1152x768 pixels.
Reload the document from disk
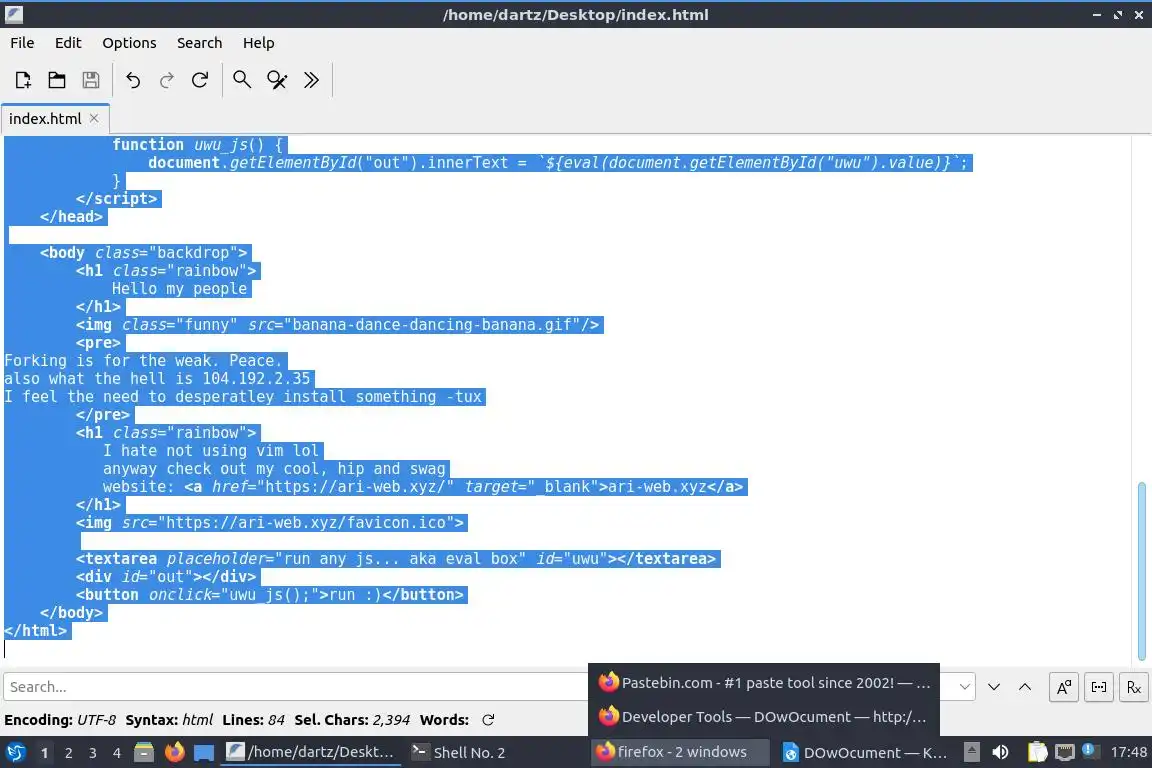point(200,79)
